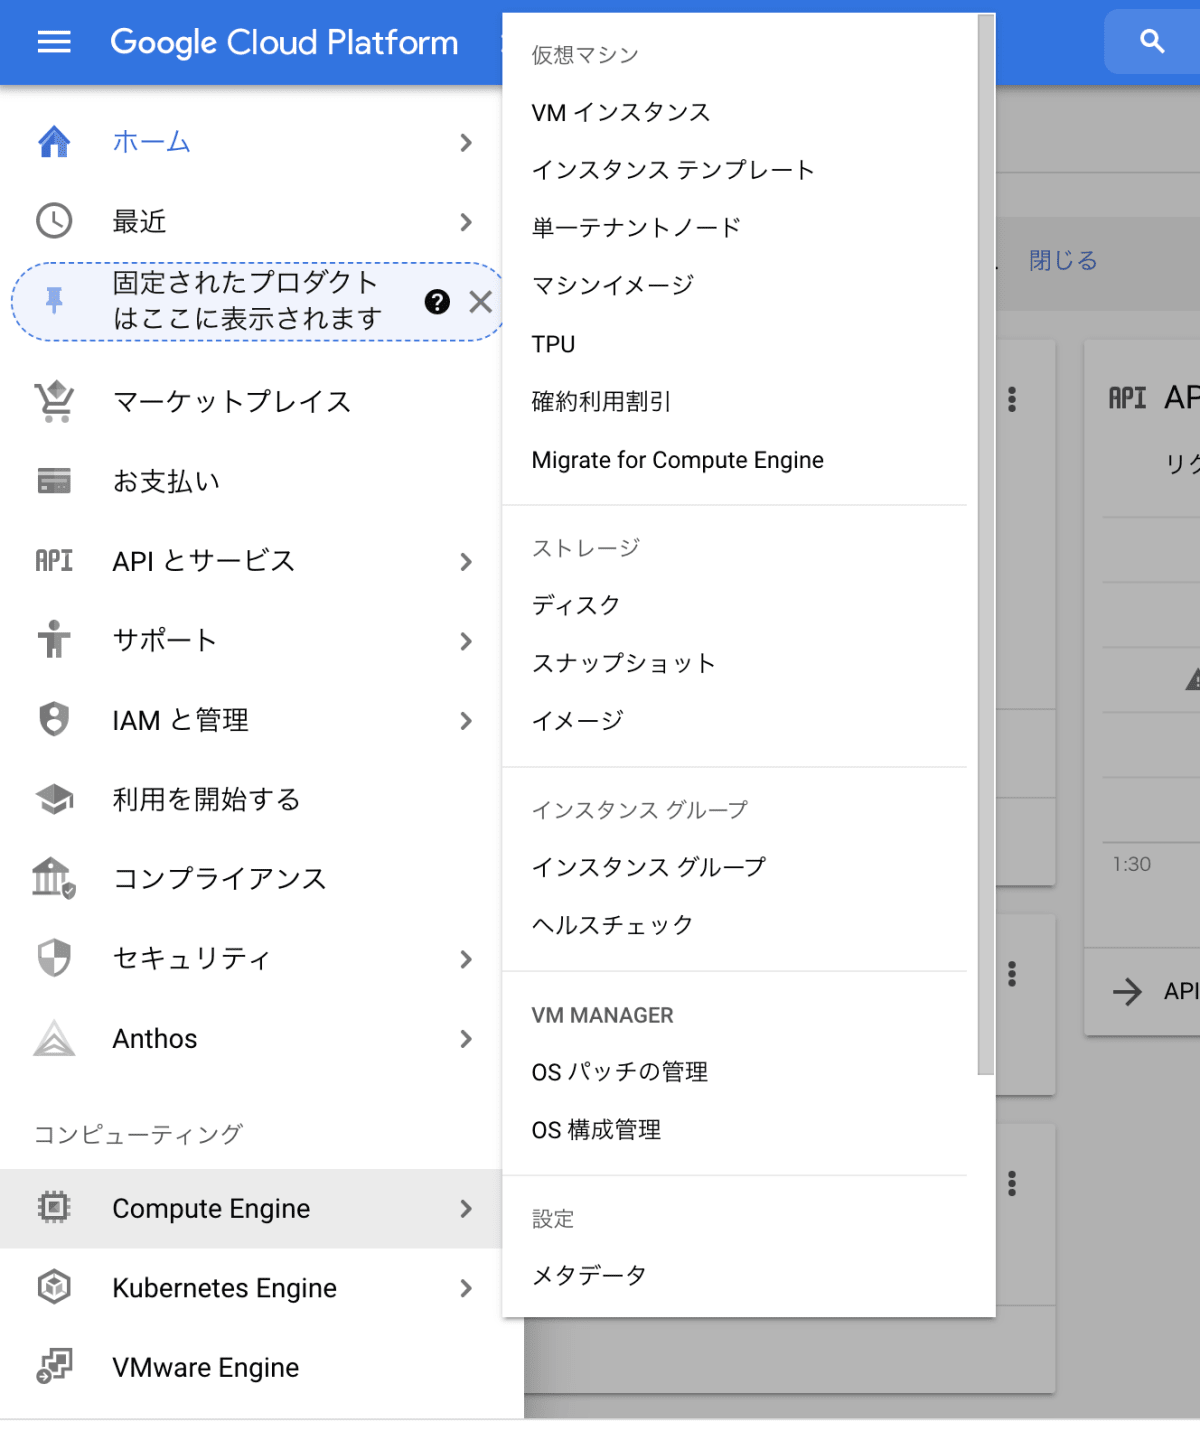The height and width of the screenshot is (1431, 1200).
Task: Click the Compute Engine chip icon
Action: coord(54,1208)
